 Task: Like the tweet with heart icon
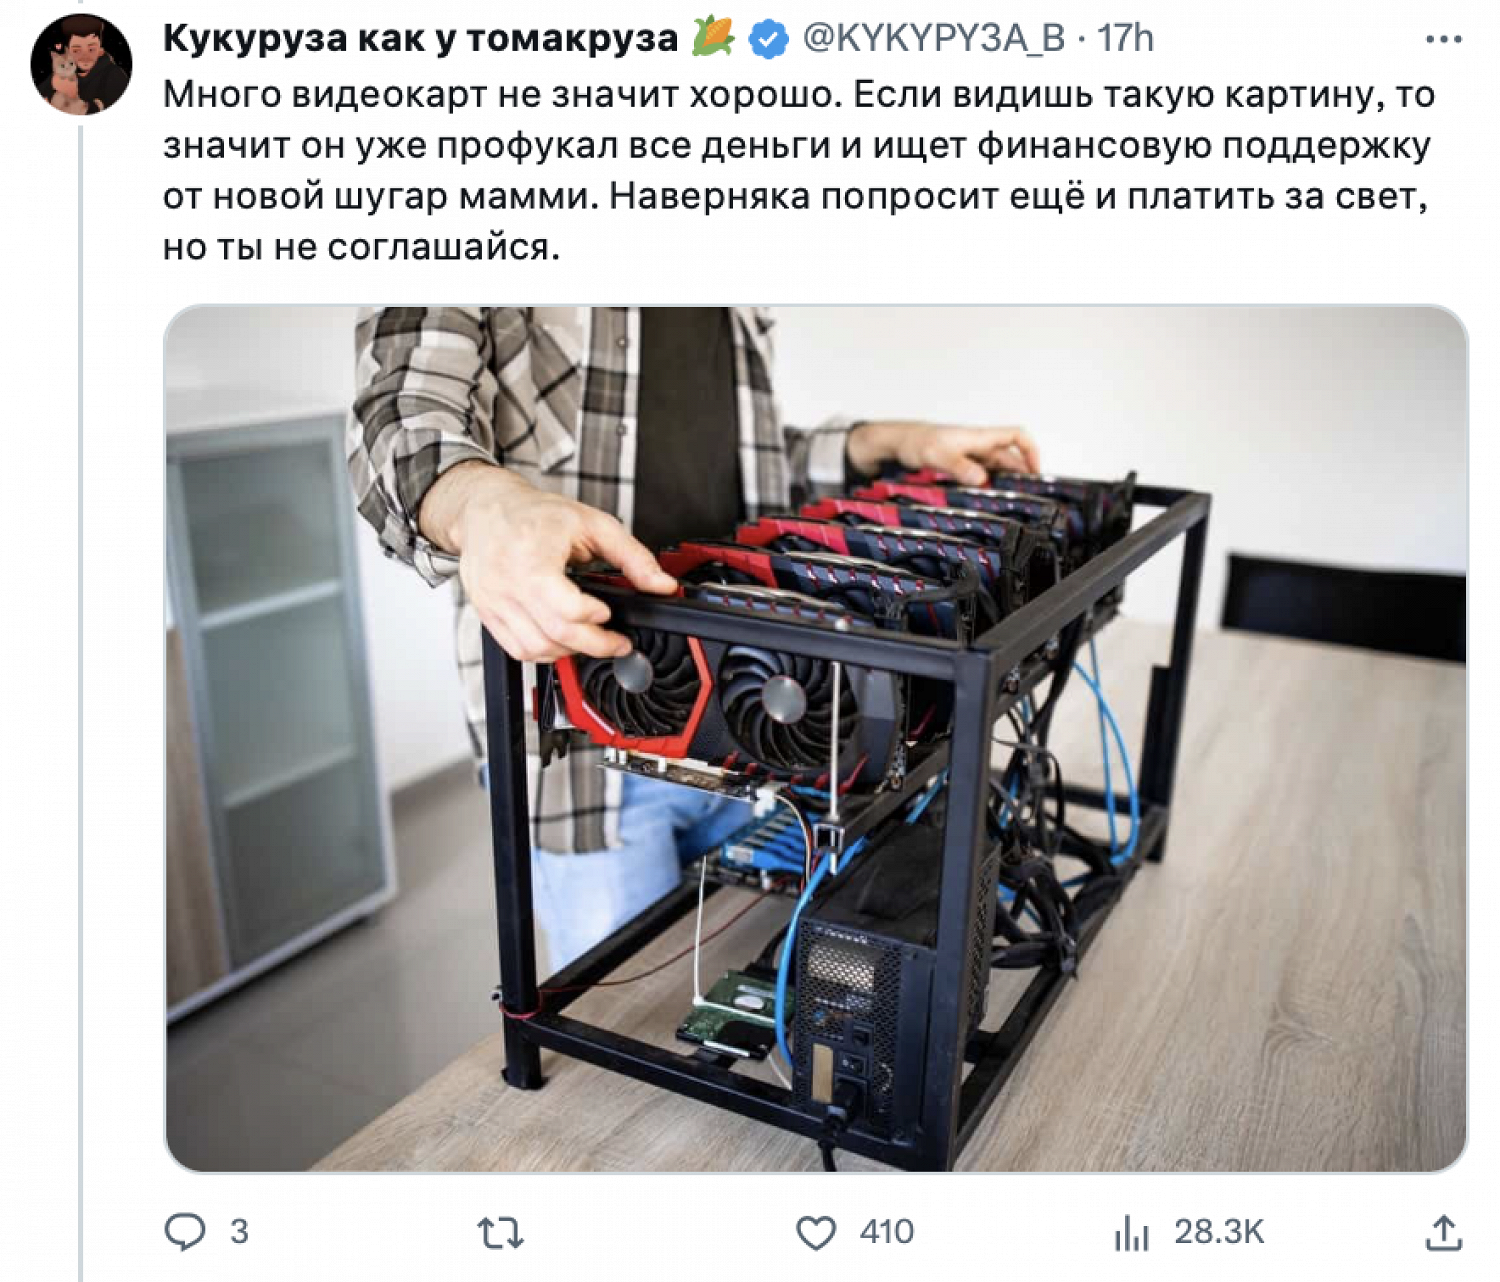816,1233
